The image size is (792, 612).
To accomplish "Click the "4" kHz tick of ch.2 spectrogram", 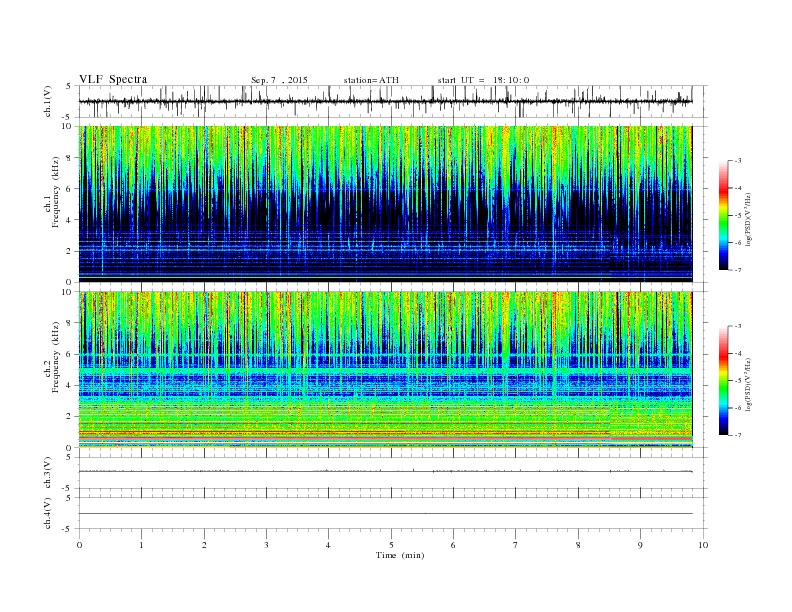I will pos(70,385).
